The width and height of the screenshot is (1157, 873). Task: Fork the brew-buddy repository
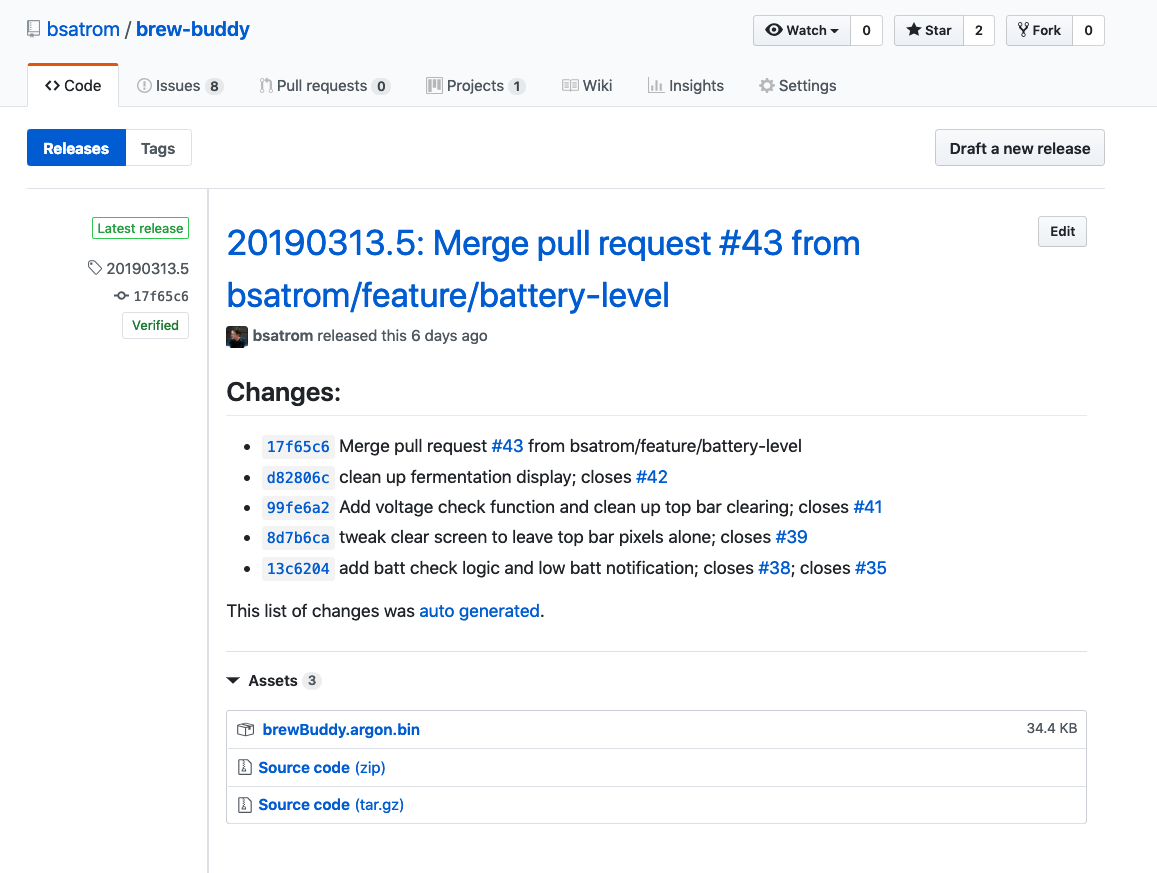(x=1039, y=30)
